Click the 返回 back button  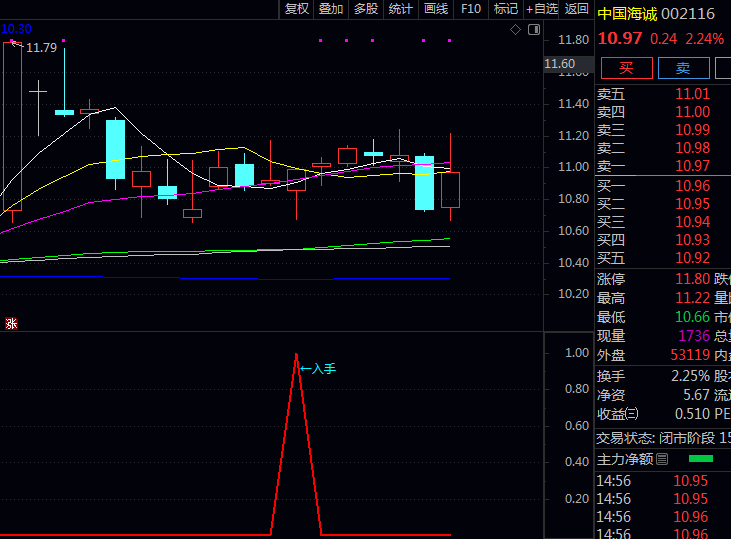[x=577, y=9]
